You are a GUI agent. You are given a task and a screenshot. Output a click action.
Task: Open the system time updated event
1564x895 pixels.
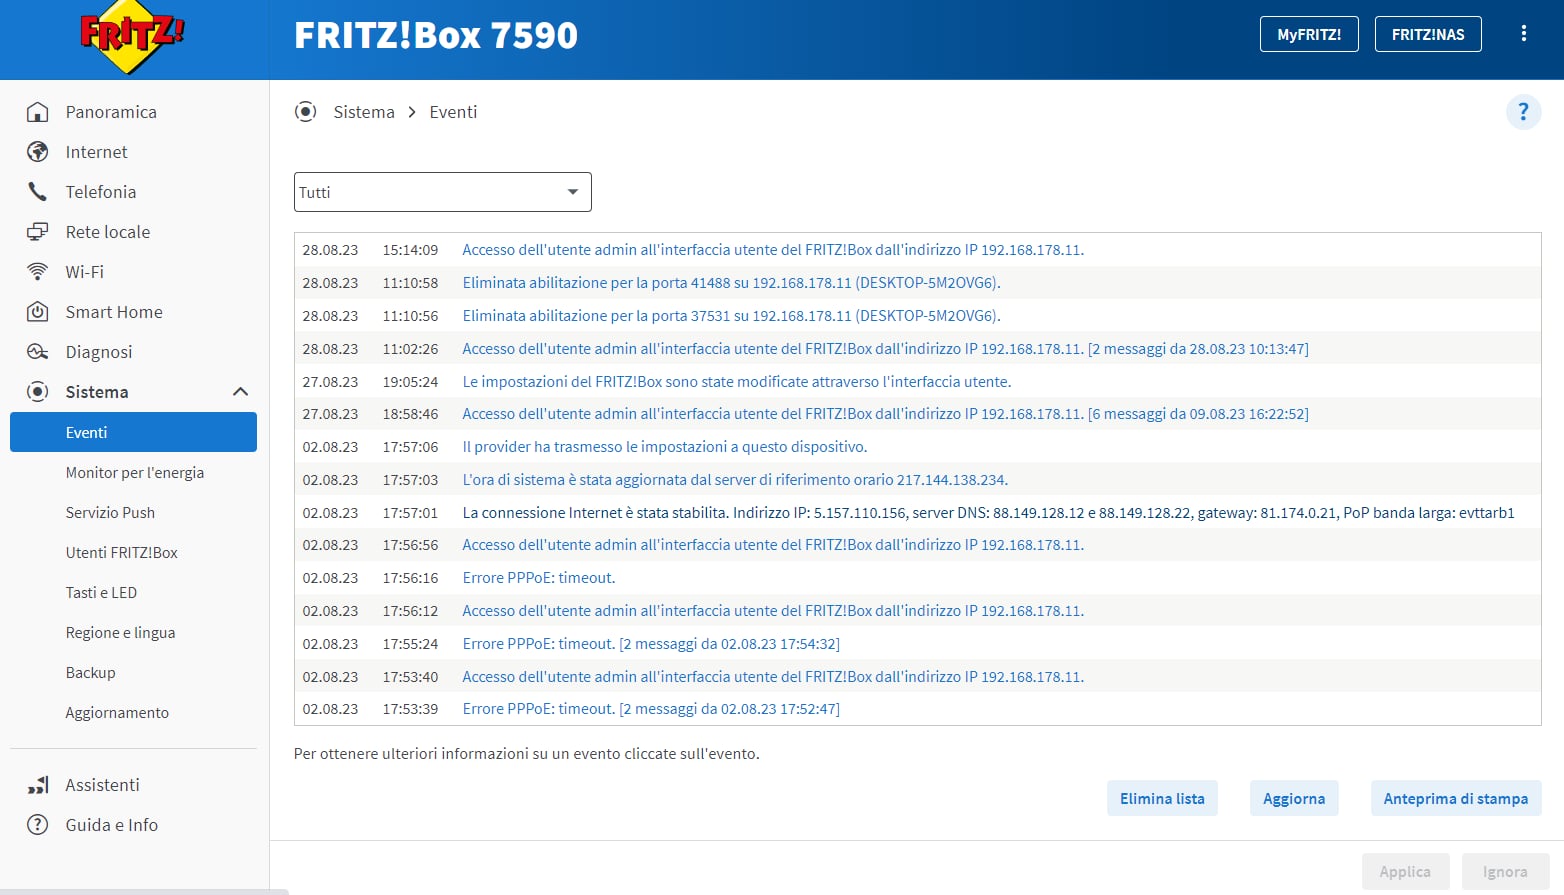pos(735,480)
